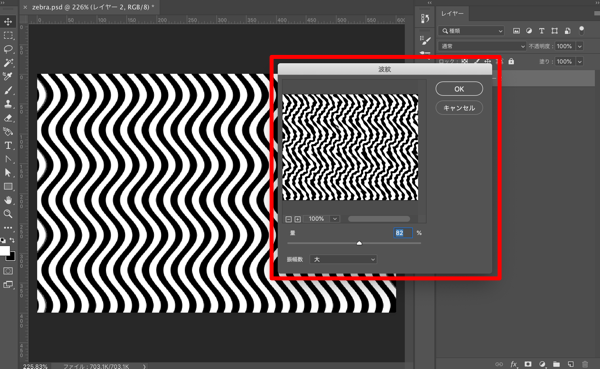Select the Move tool
Viewport: 600px width, 369px height.
point(8,21)
